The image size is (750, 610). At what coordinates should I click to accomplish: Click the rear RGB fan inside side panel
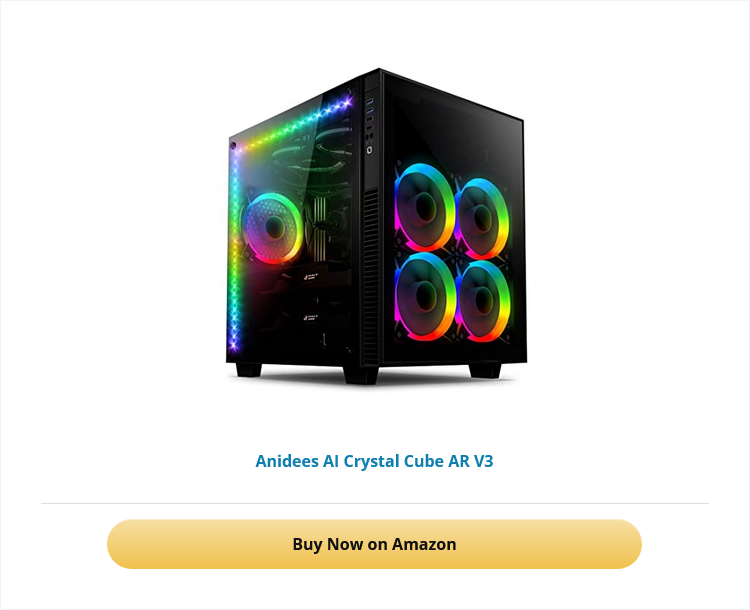click(x=273, y=228)
